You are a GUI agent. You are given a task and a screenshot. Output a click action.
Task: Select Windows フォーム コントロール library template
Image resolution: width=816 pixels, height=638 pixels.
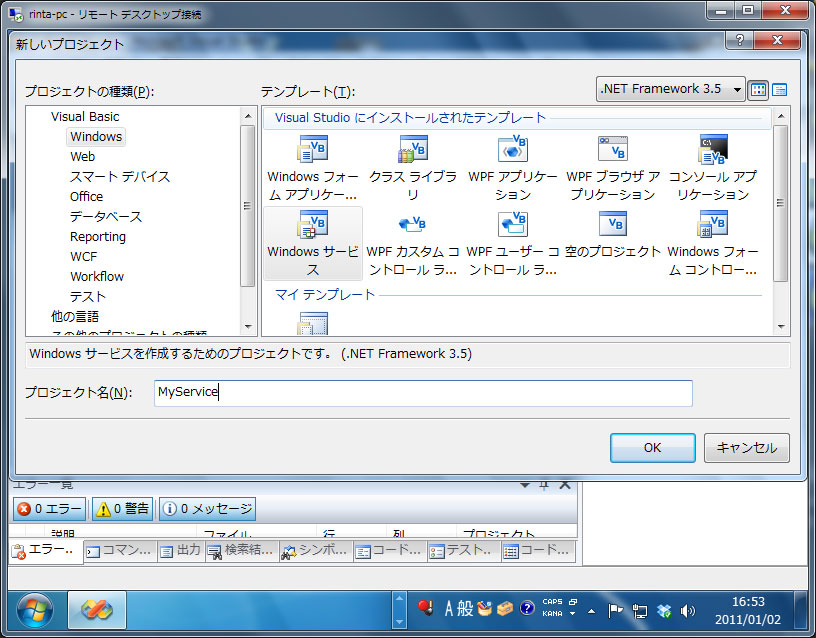point(712,243)
